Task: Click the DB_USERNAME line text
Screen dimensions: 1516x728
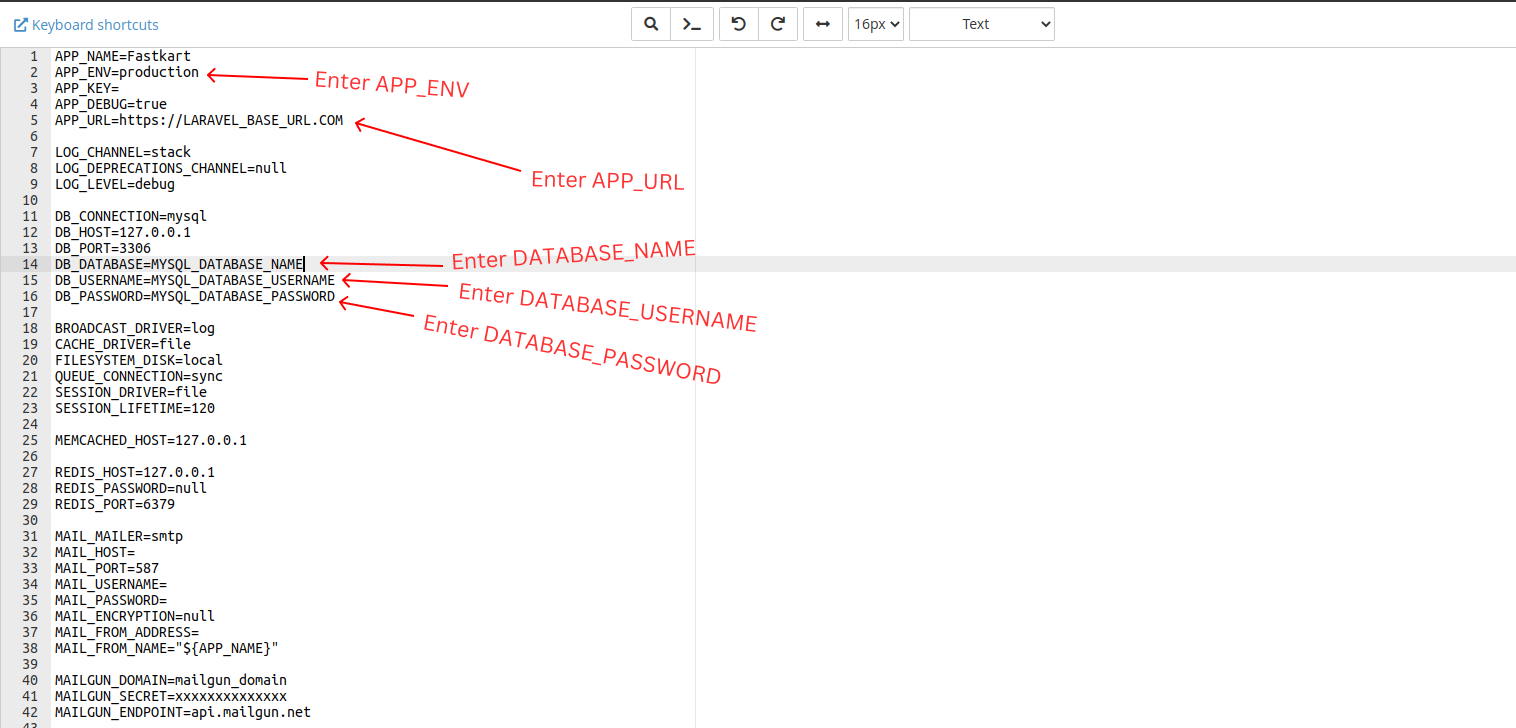Action: (194, 280)
